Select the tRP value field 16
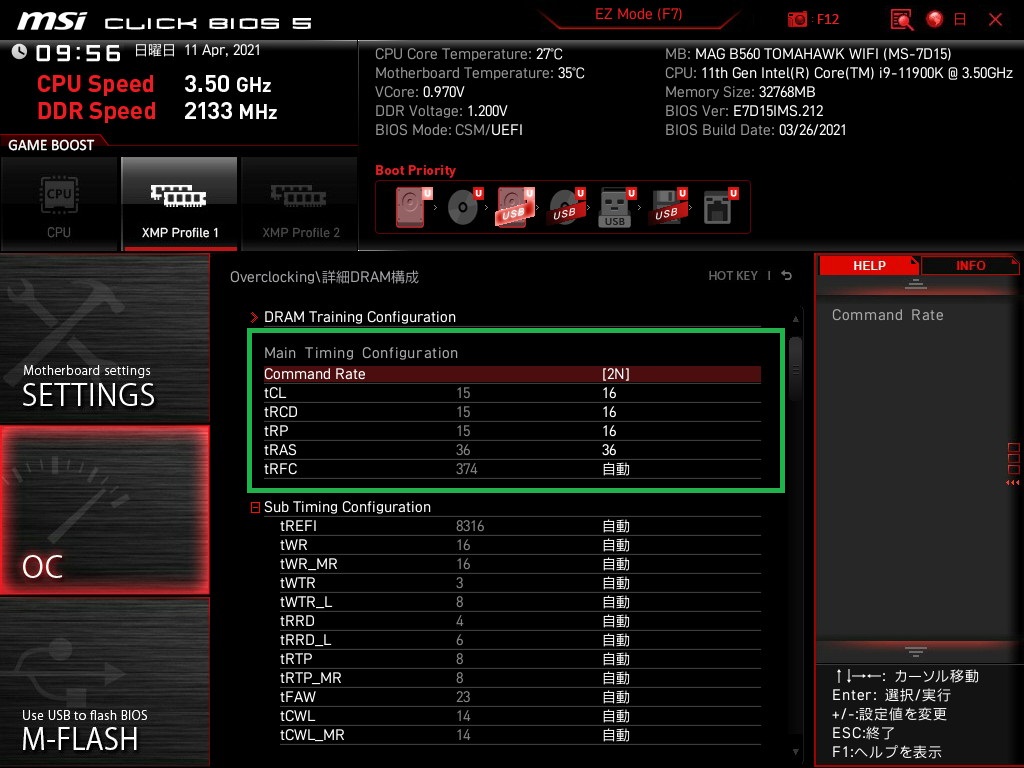 click(x=609, y=431)
